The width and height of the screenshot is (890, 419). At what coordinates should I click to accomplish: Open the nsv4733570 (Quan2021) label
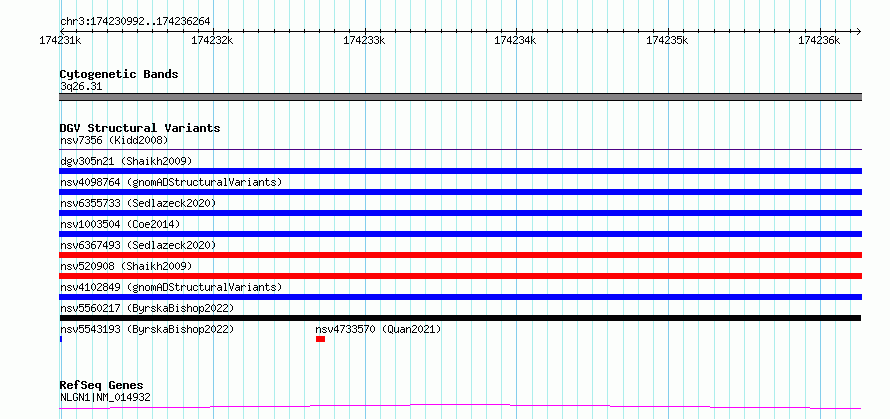[378, 329]
